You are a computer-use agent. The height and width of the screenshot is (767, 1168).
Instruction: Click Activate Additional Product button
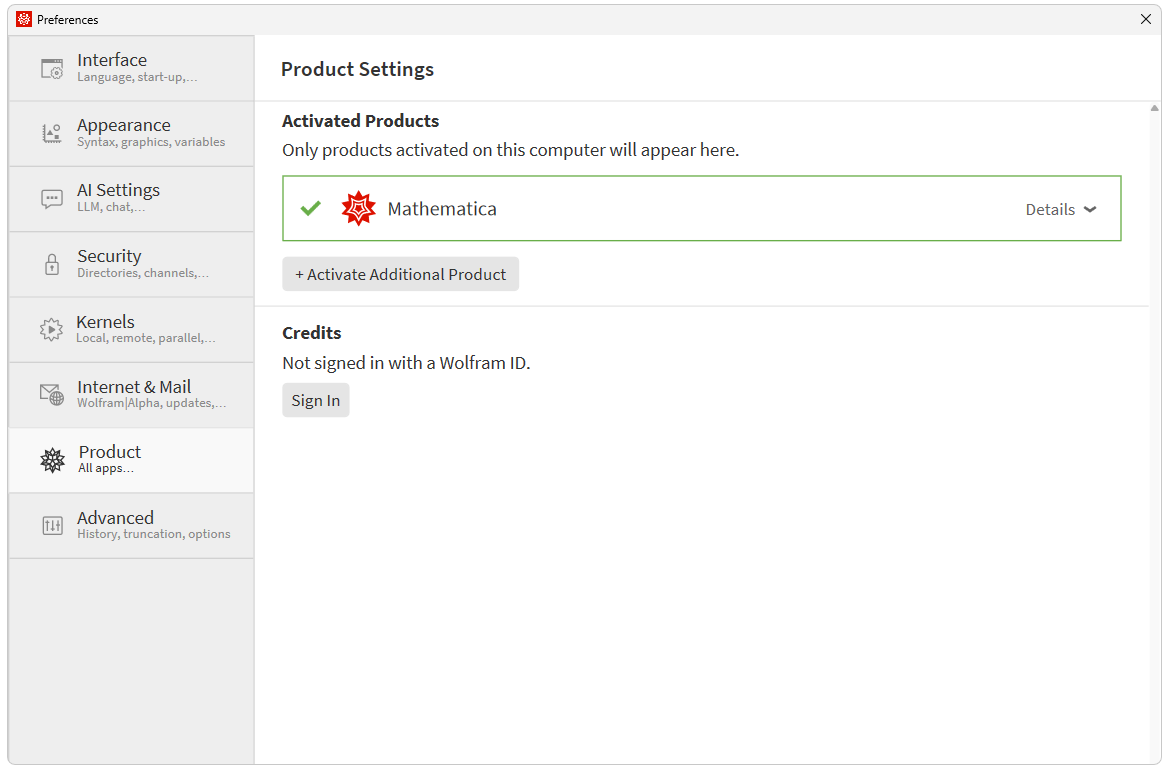click(400, 274)
